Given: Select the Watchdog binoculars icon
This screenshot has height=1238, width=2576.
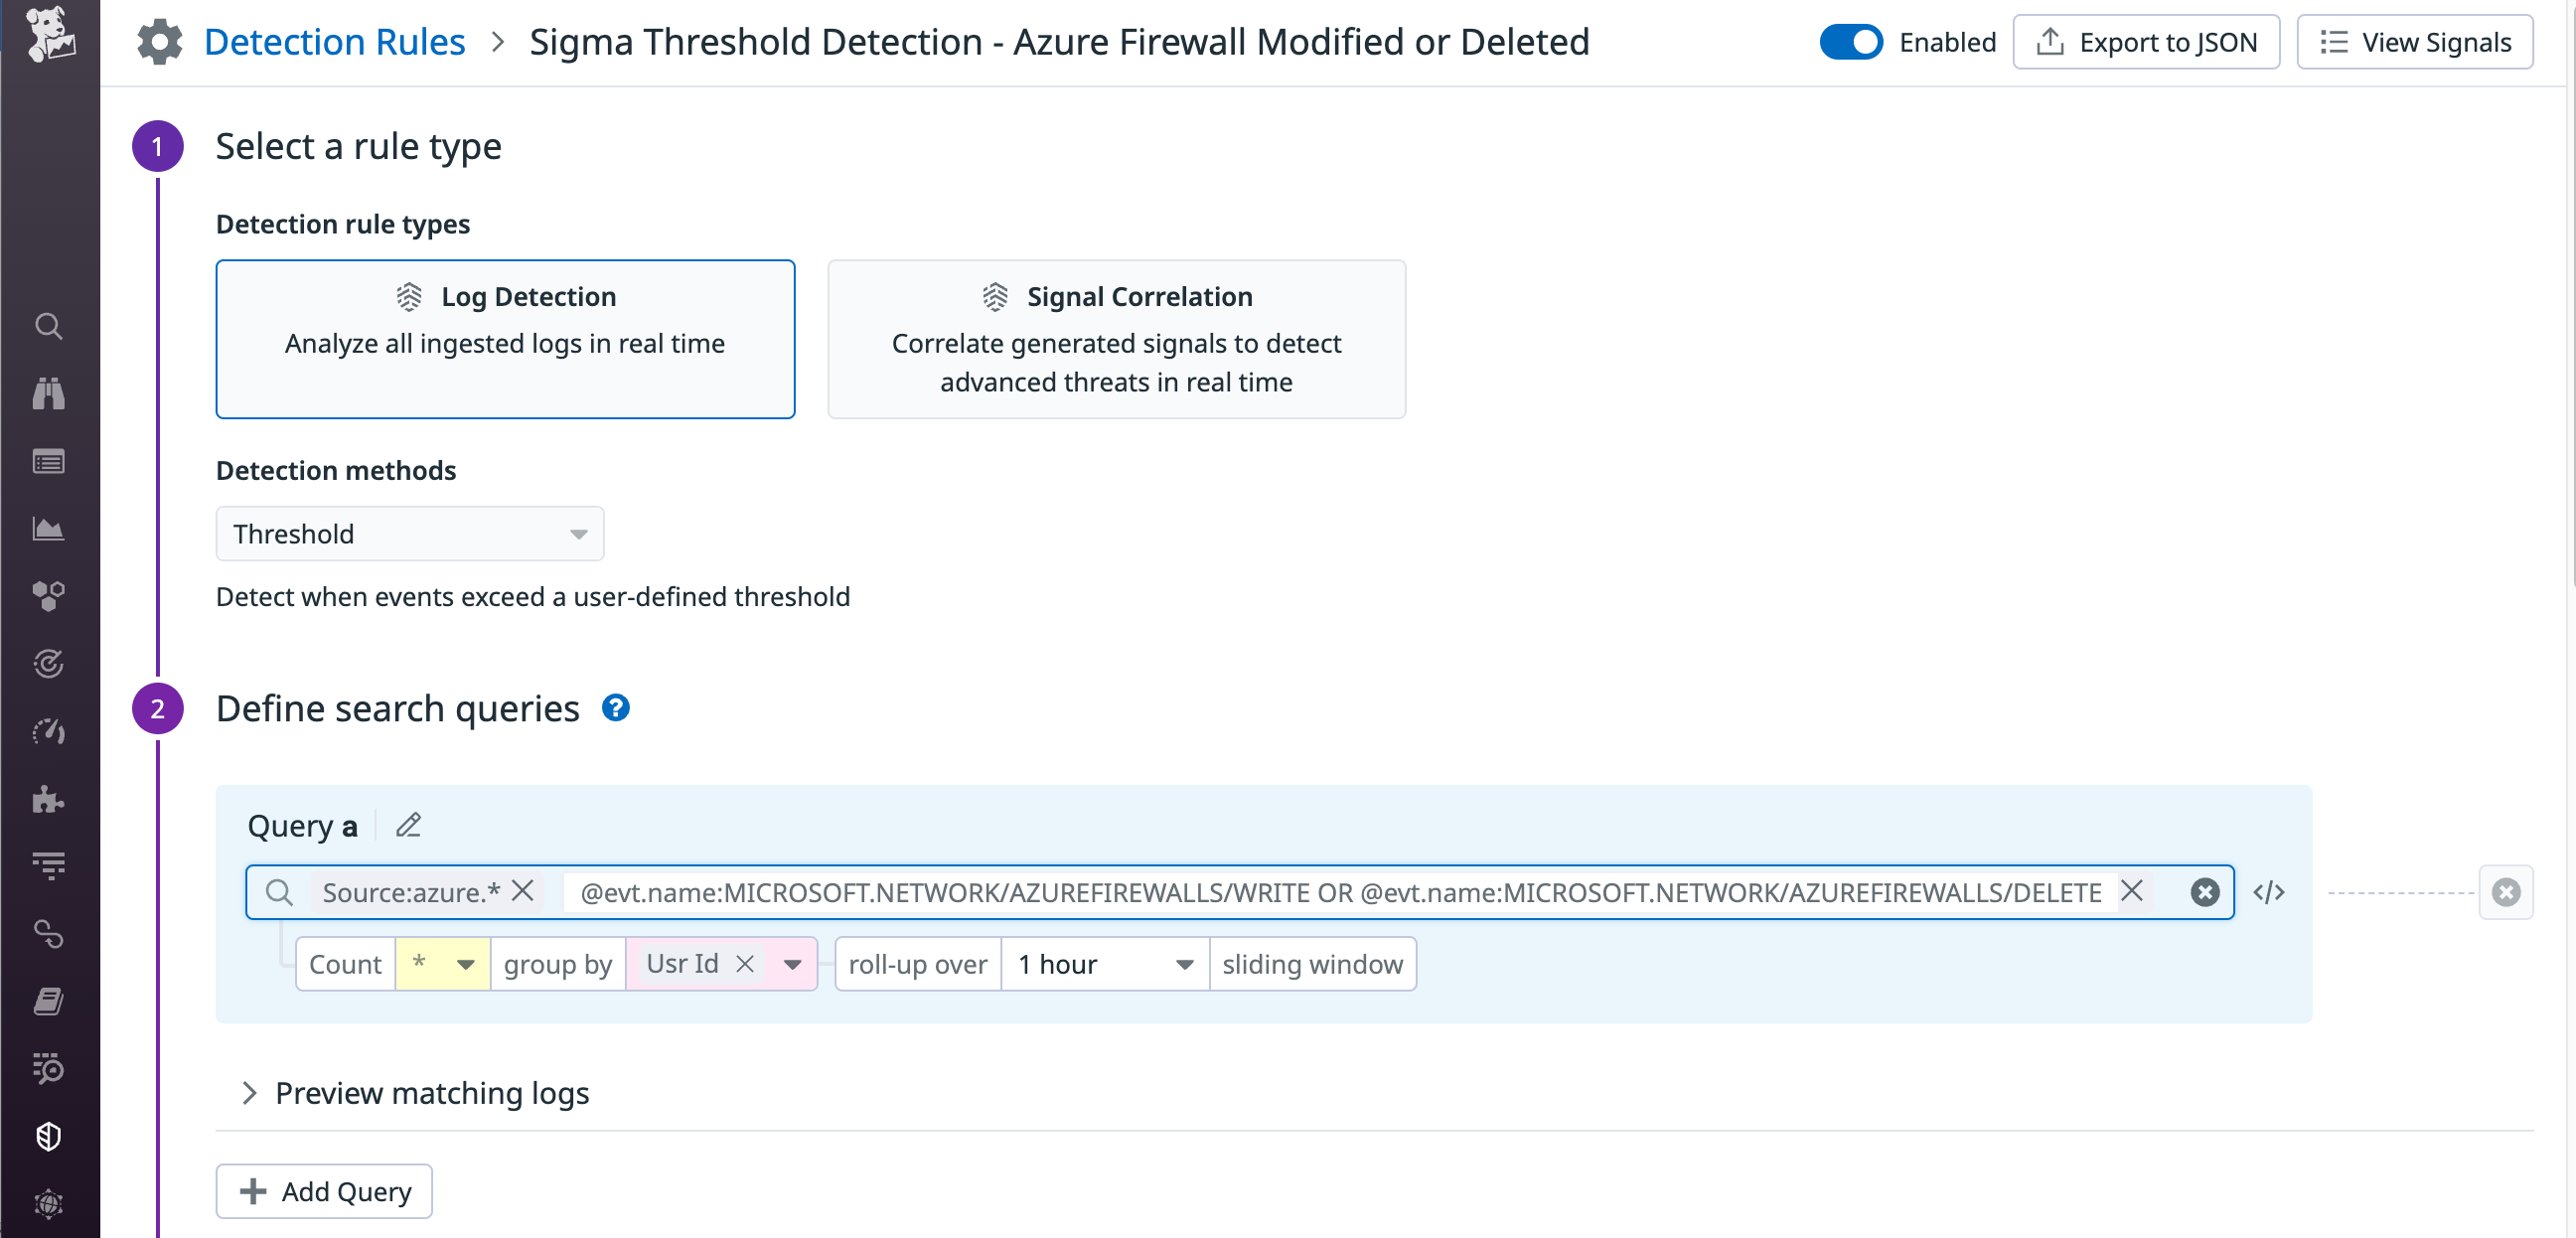Looking at the screenshot, I should pos(48,393).
